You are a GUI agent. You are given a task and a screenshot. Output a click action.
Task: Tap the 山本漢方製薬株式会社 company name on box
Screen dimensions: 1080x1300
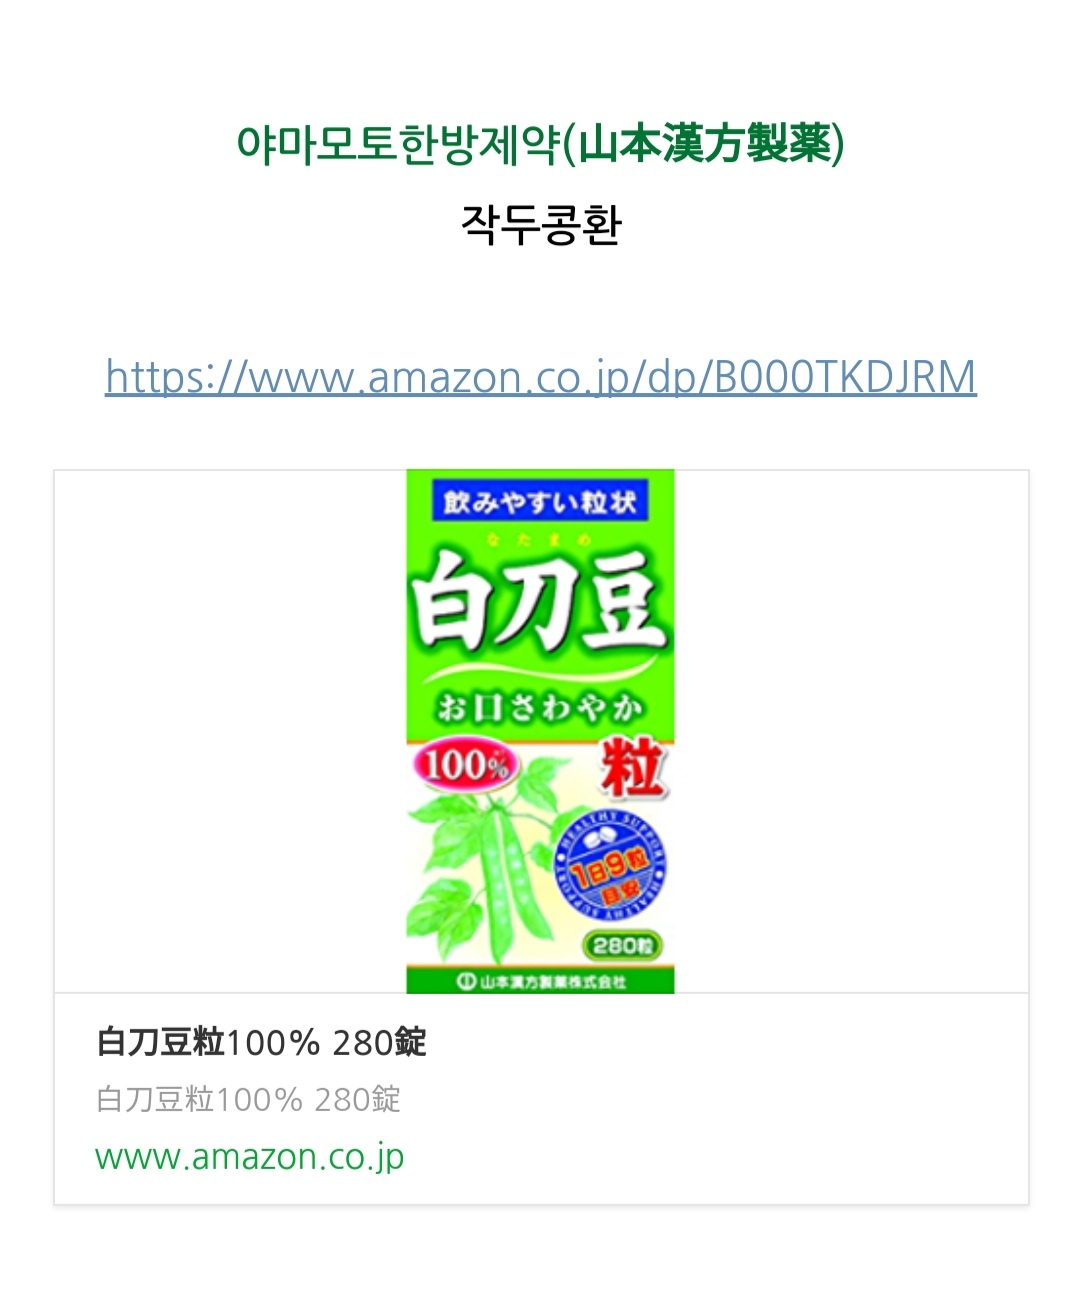click(552, 981)
